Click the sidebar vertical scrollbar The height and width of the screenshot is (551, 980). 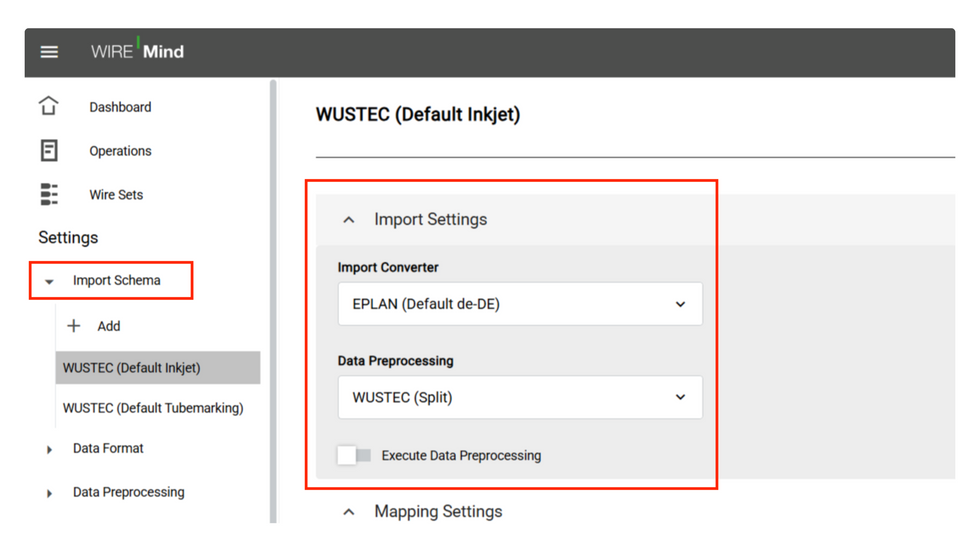pos(273,301)
